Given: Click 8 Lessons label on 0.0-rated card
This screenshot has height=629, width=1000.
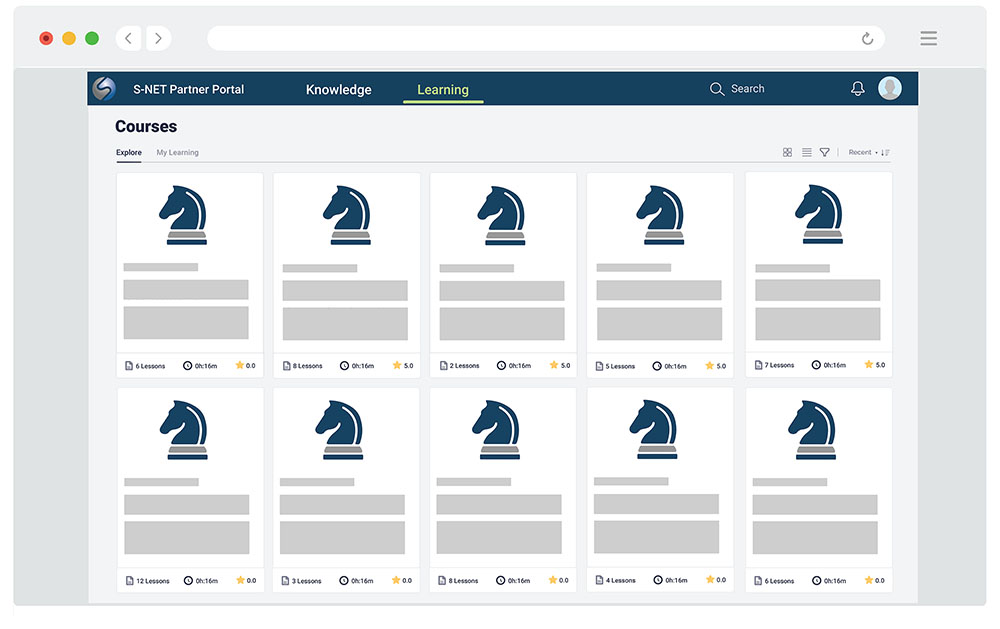Looking at the screenshot, I should coord(464,581).
